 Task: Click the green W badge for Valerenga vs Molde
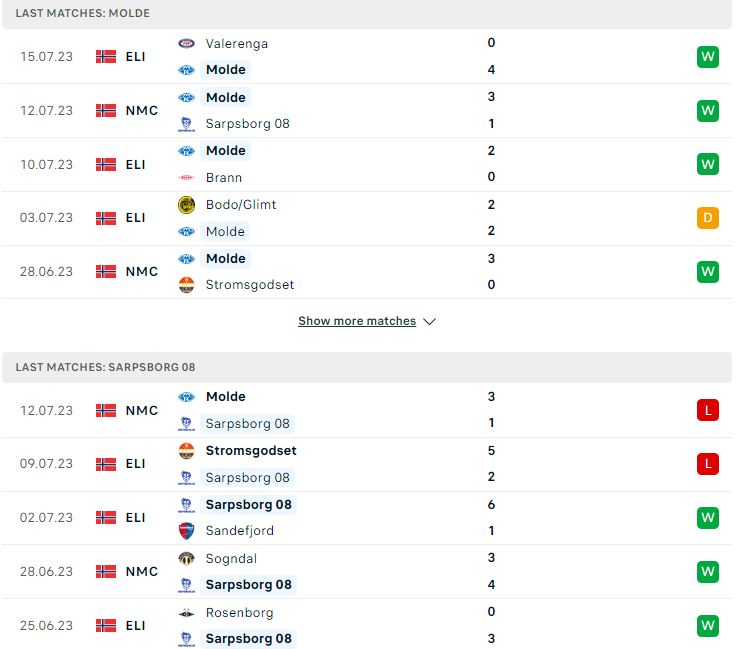(x=707, y=56)
